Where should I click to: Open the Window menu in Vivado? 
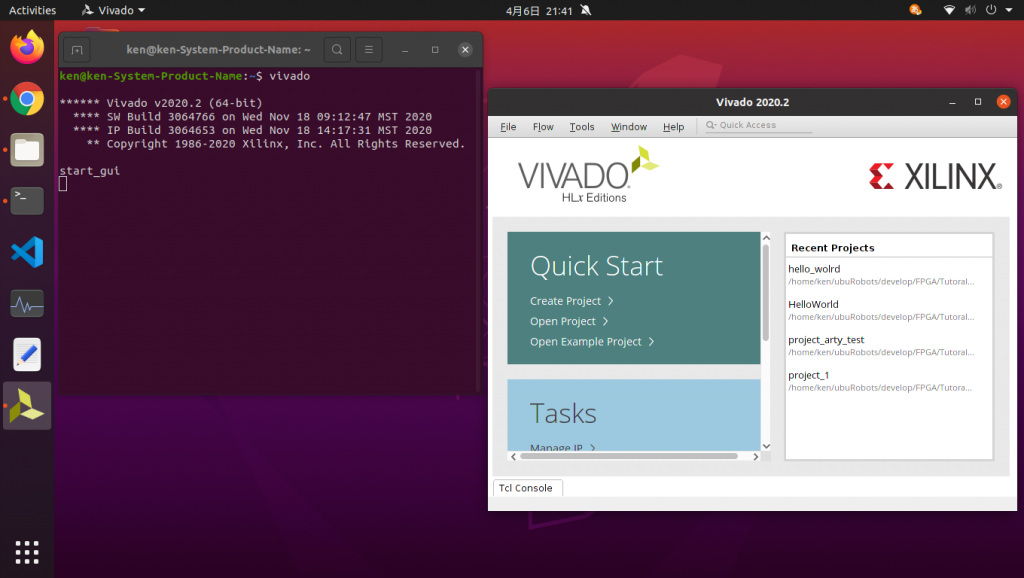click(x=629, y=127)
